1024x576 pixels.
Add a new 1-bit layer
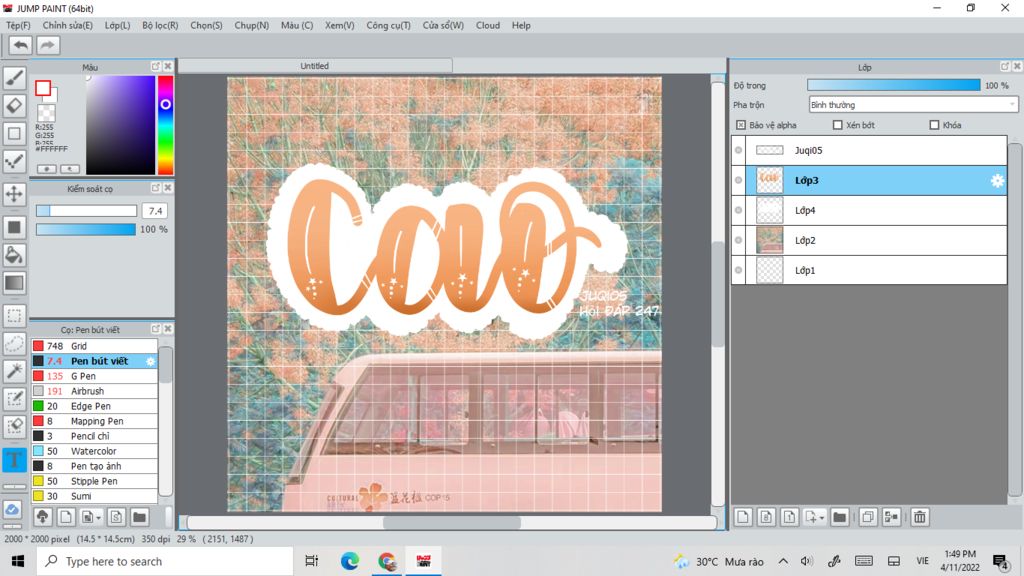point(790,517)
